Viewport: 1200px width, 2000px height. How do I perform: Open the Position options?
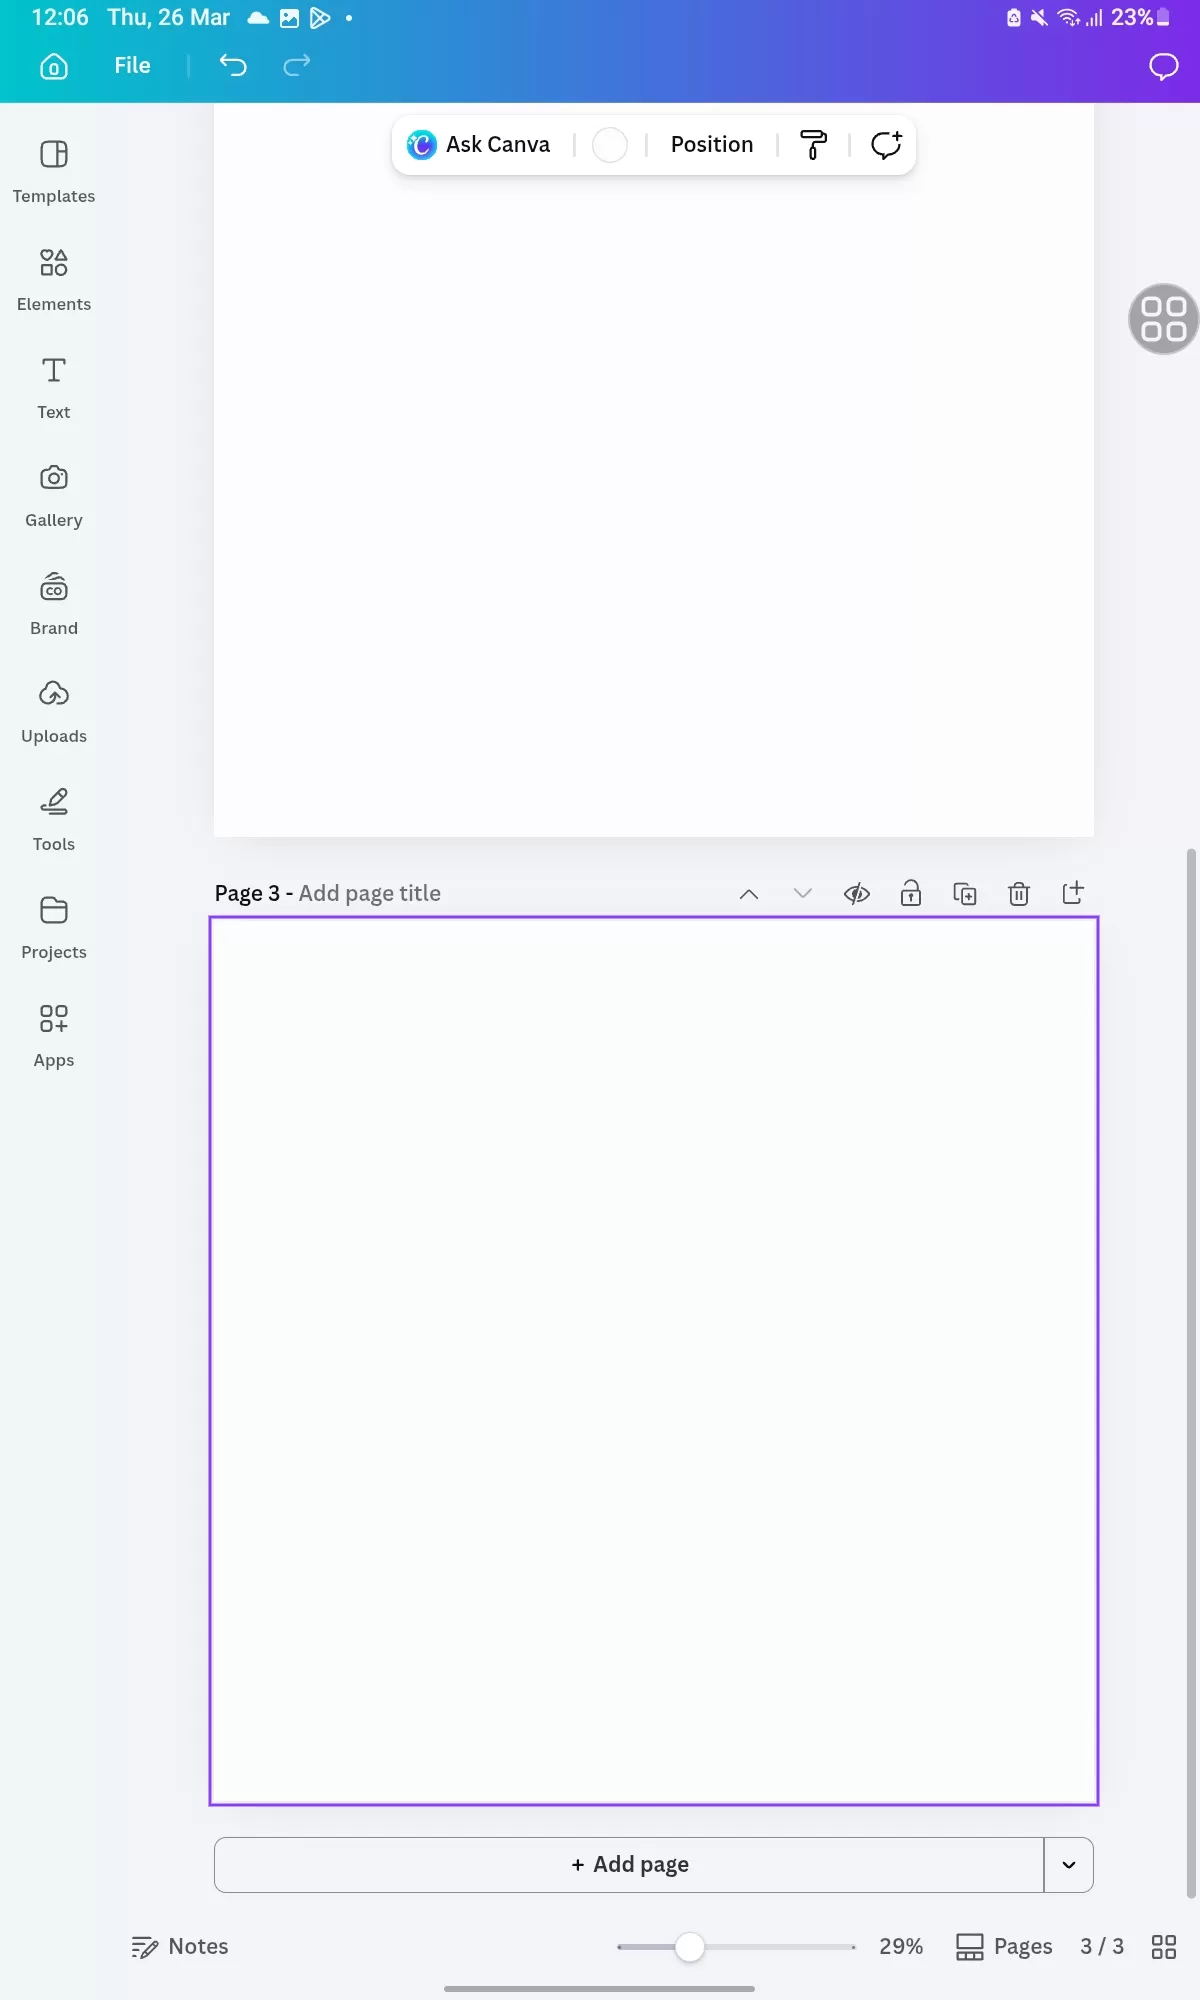tap(711, 145)
